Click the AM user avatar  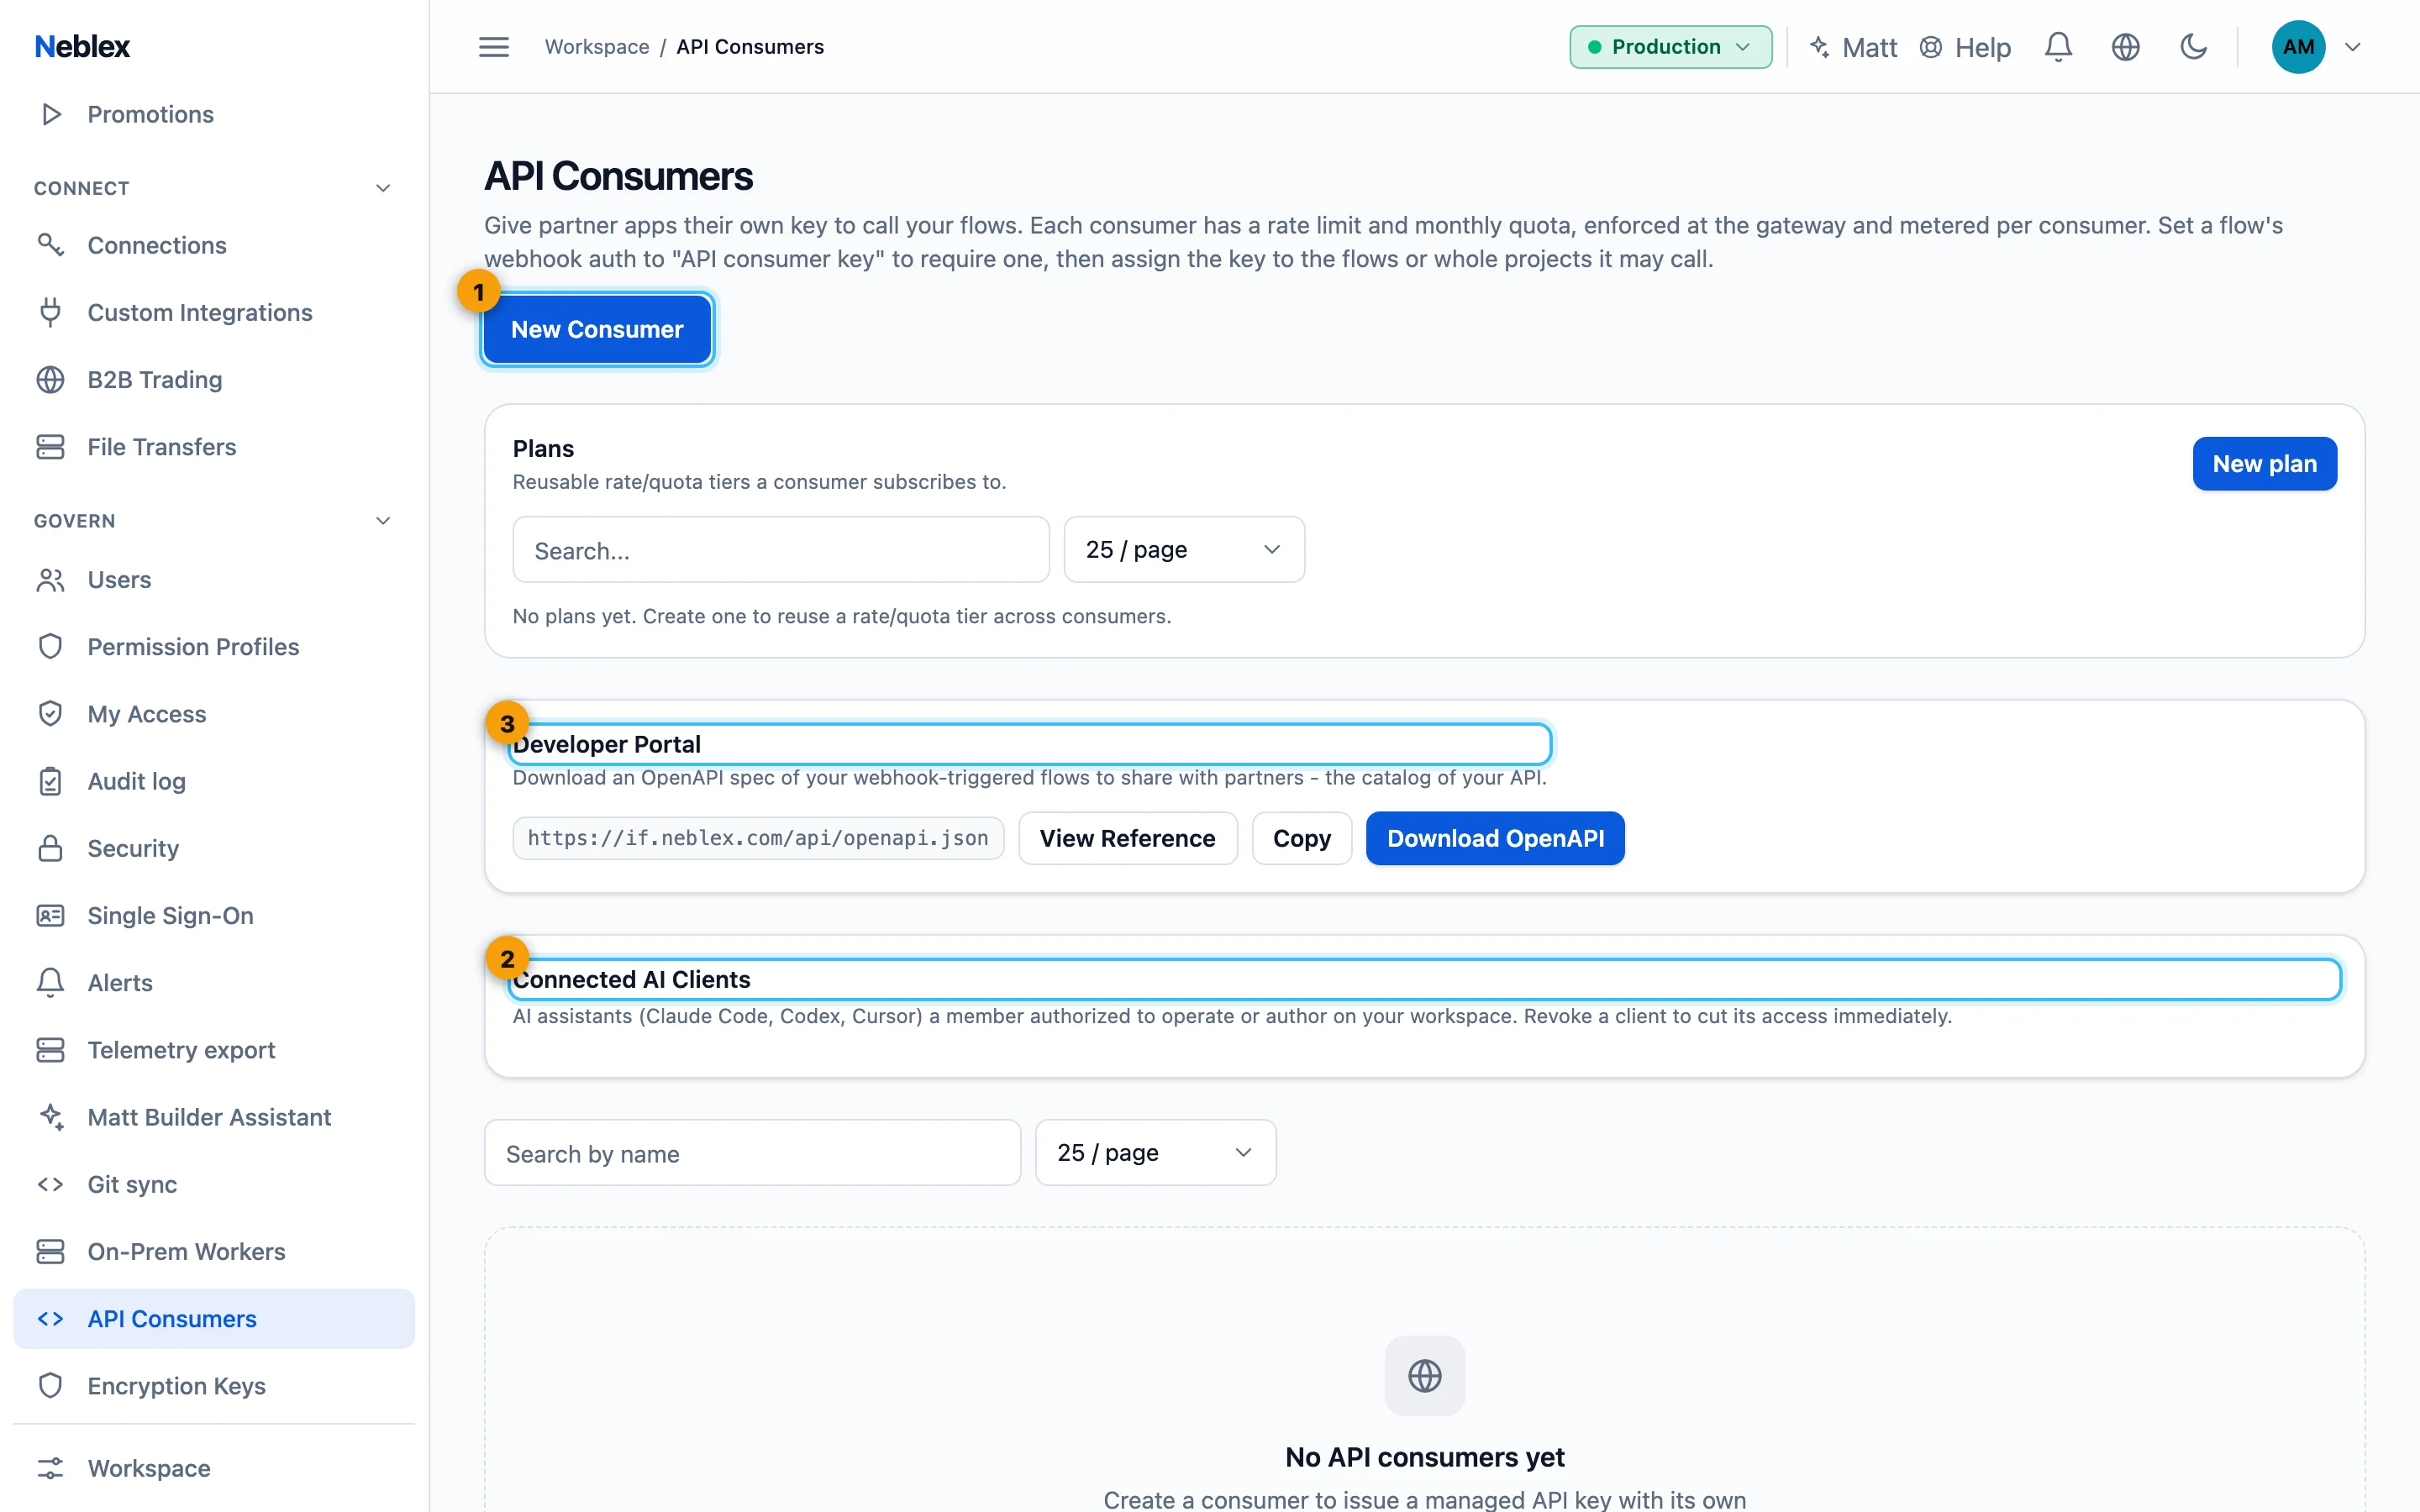pos(2298,47)
